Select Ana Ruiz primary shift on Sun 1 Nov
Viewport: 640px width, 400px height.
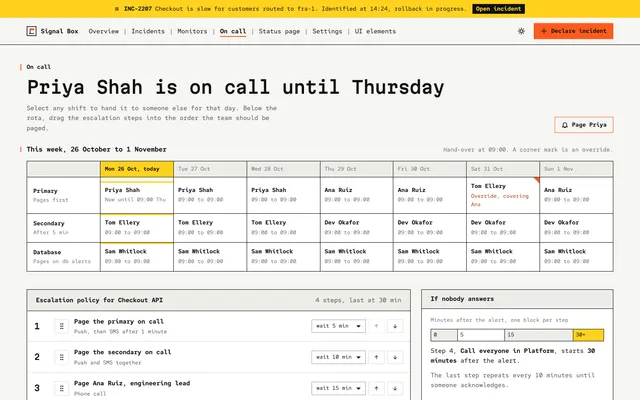coord(576,195)
